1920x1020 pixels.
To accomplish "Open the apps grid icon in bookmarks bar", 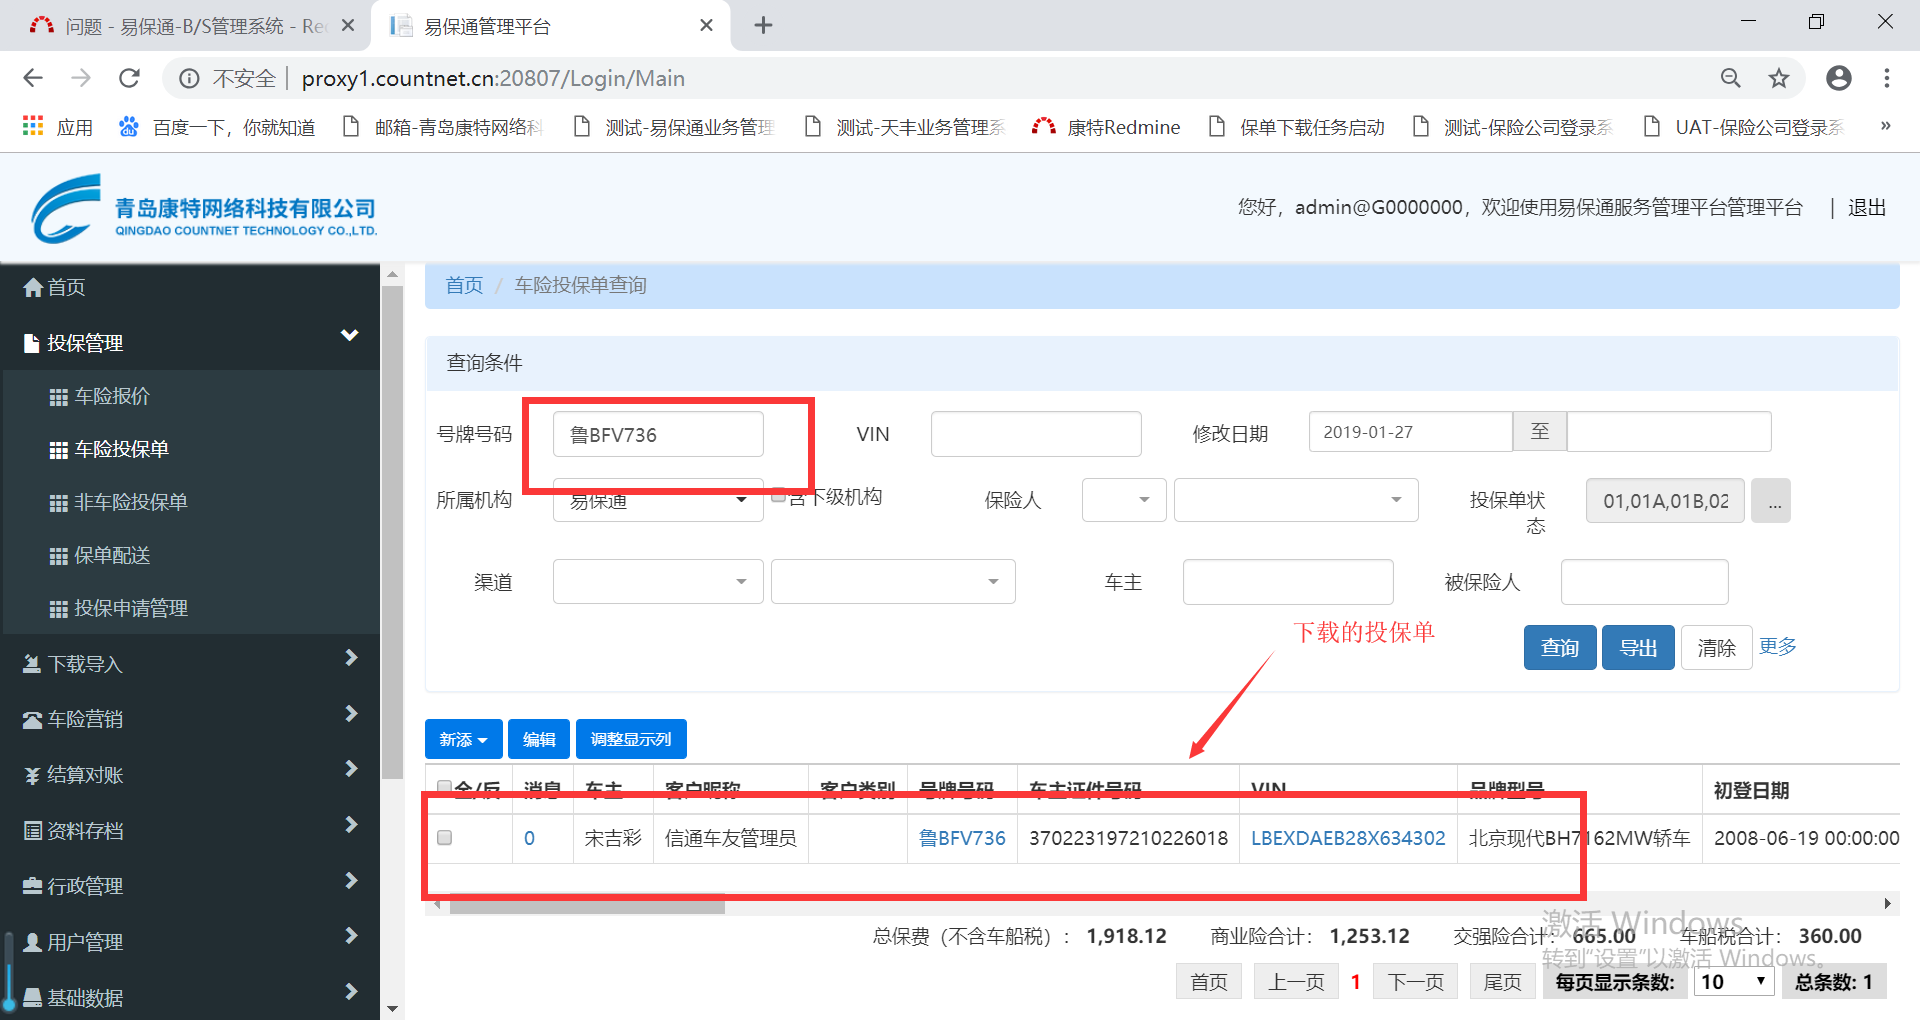I will click(x=33, y=127).
